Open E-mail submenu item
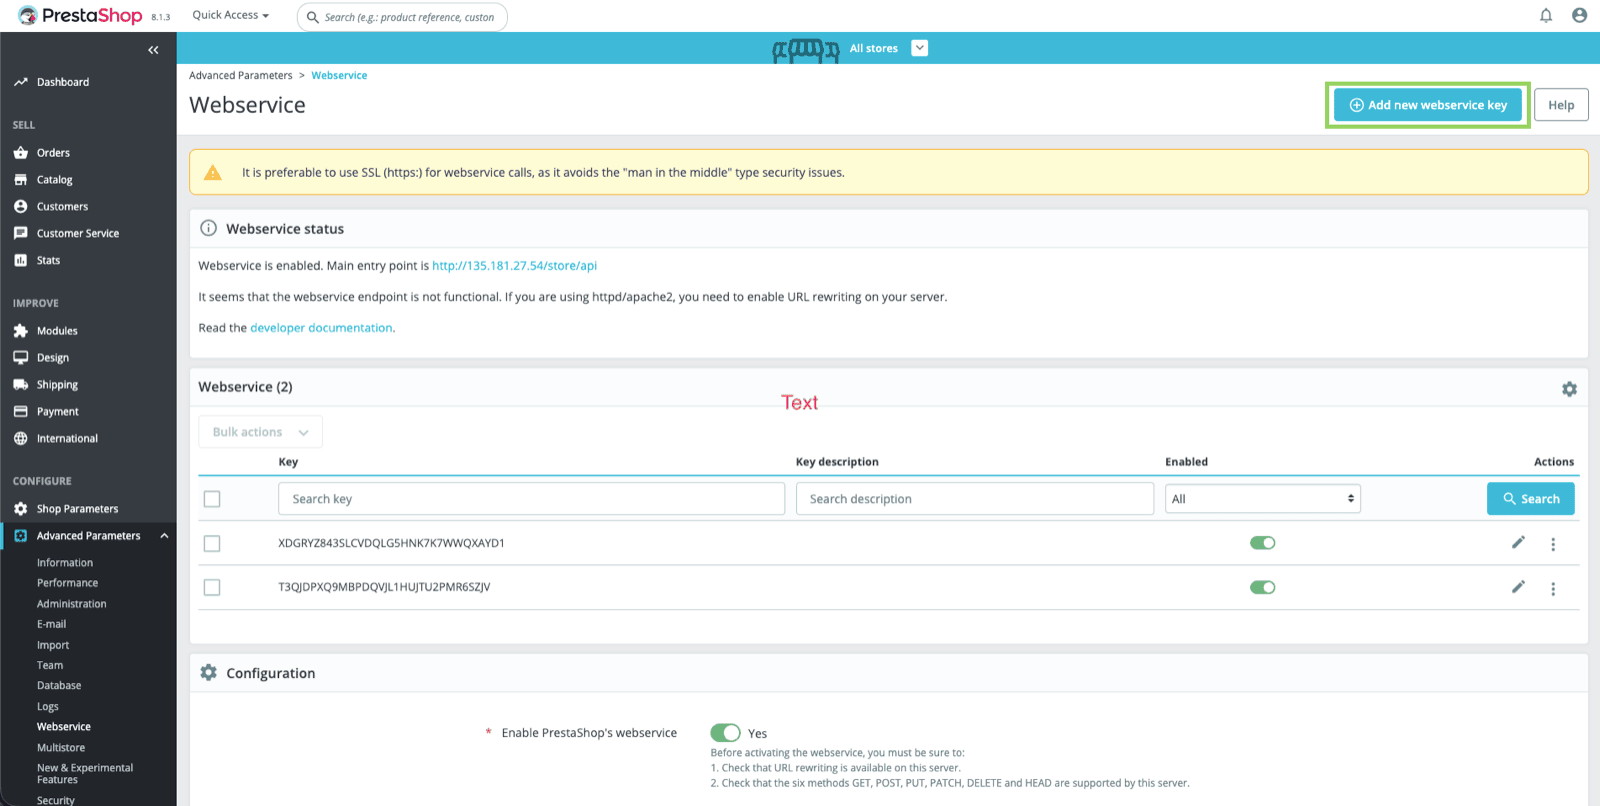 point(51,624)
